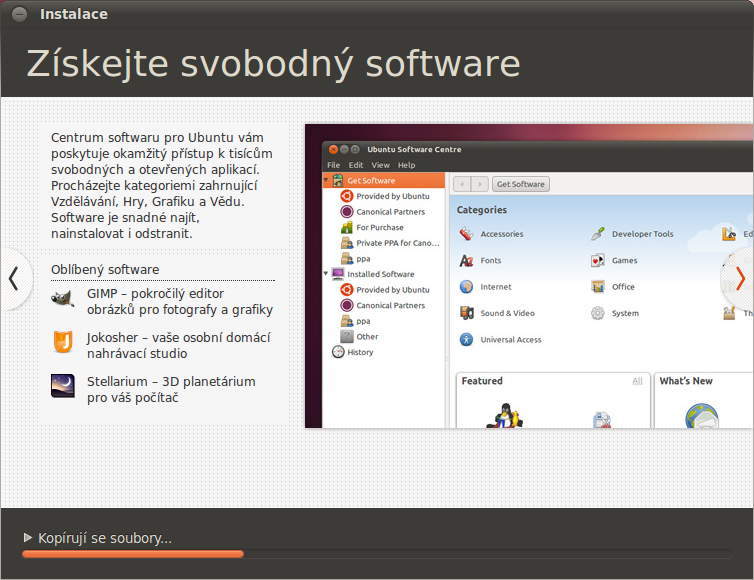
Task: Open the System category gear icon
Action: click(598, 313)
